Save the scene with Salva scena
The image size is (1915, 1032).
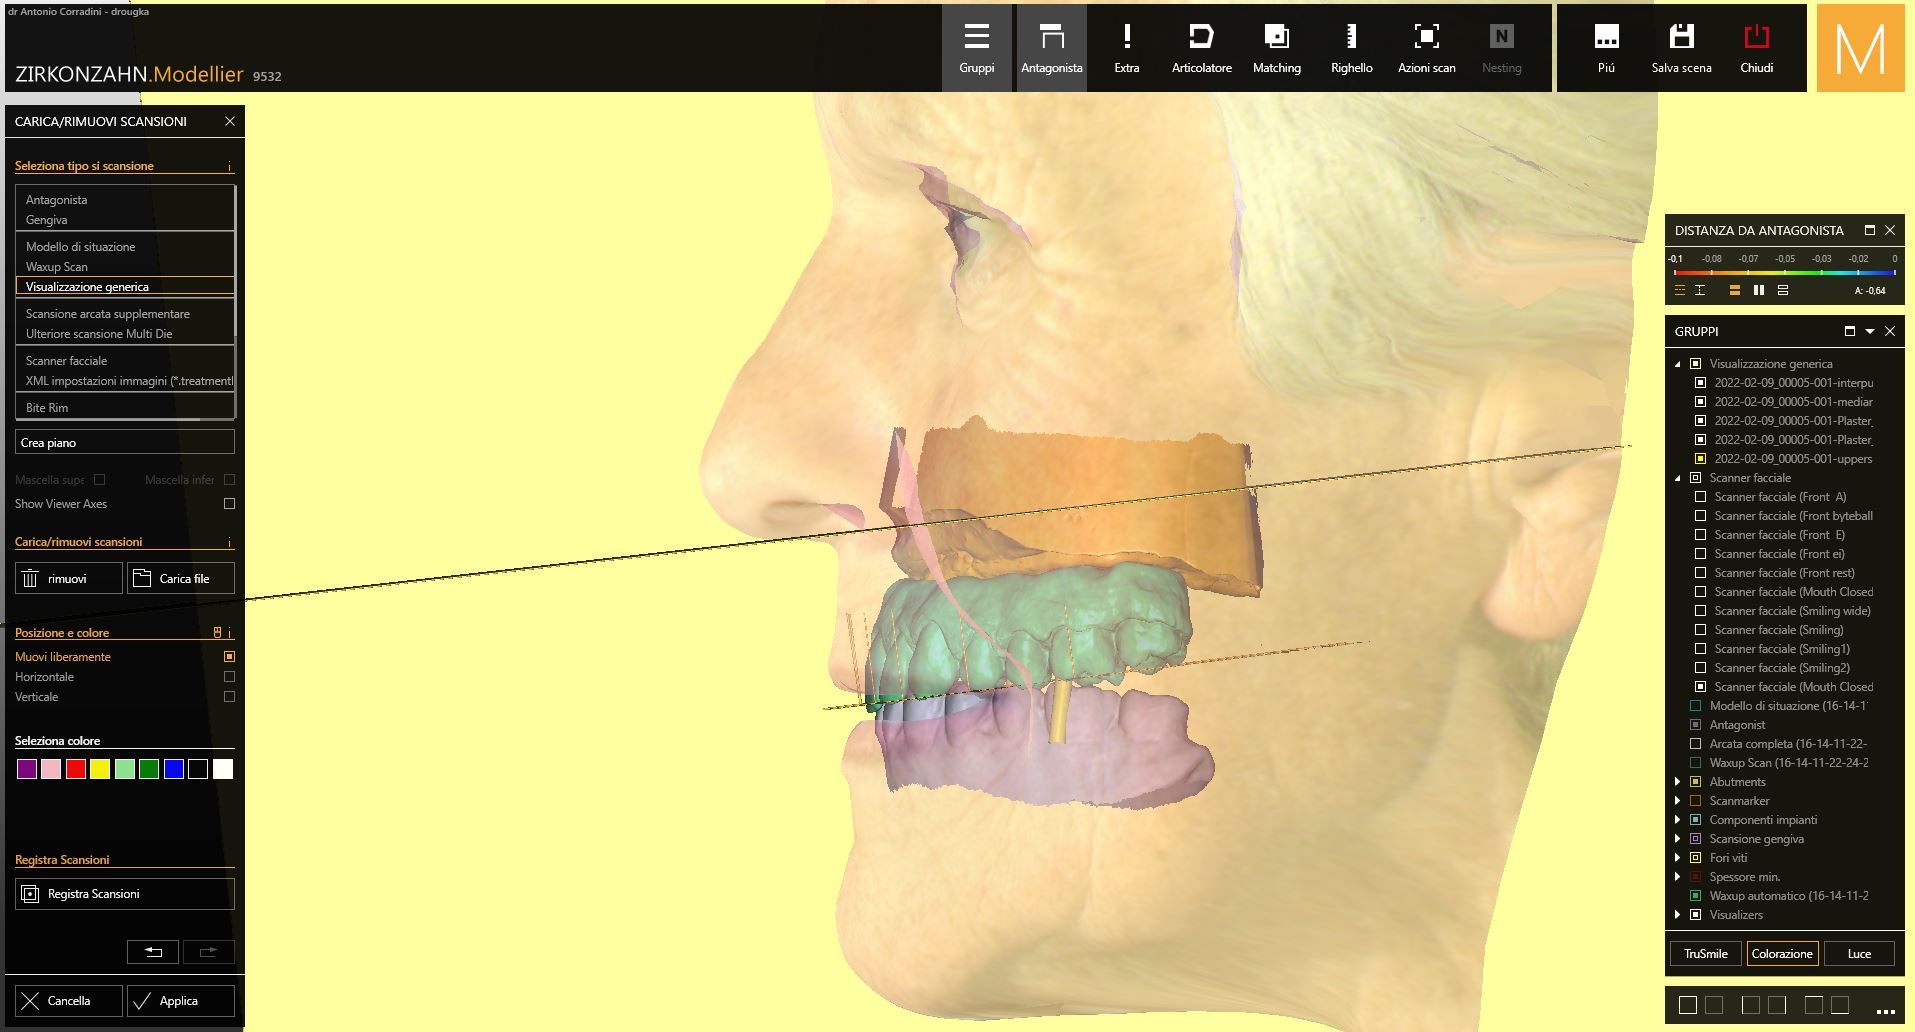(x=1681, y=48)
